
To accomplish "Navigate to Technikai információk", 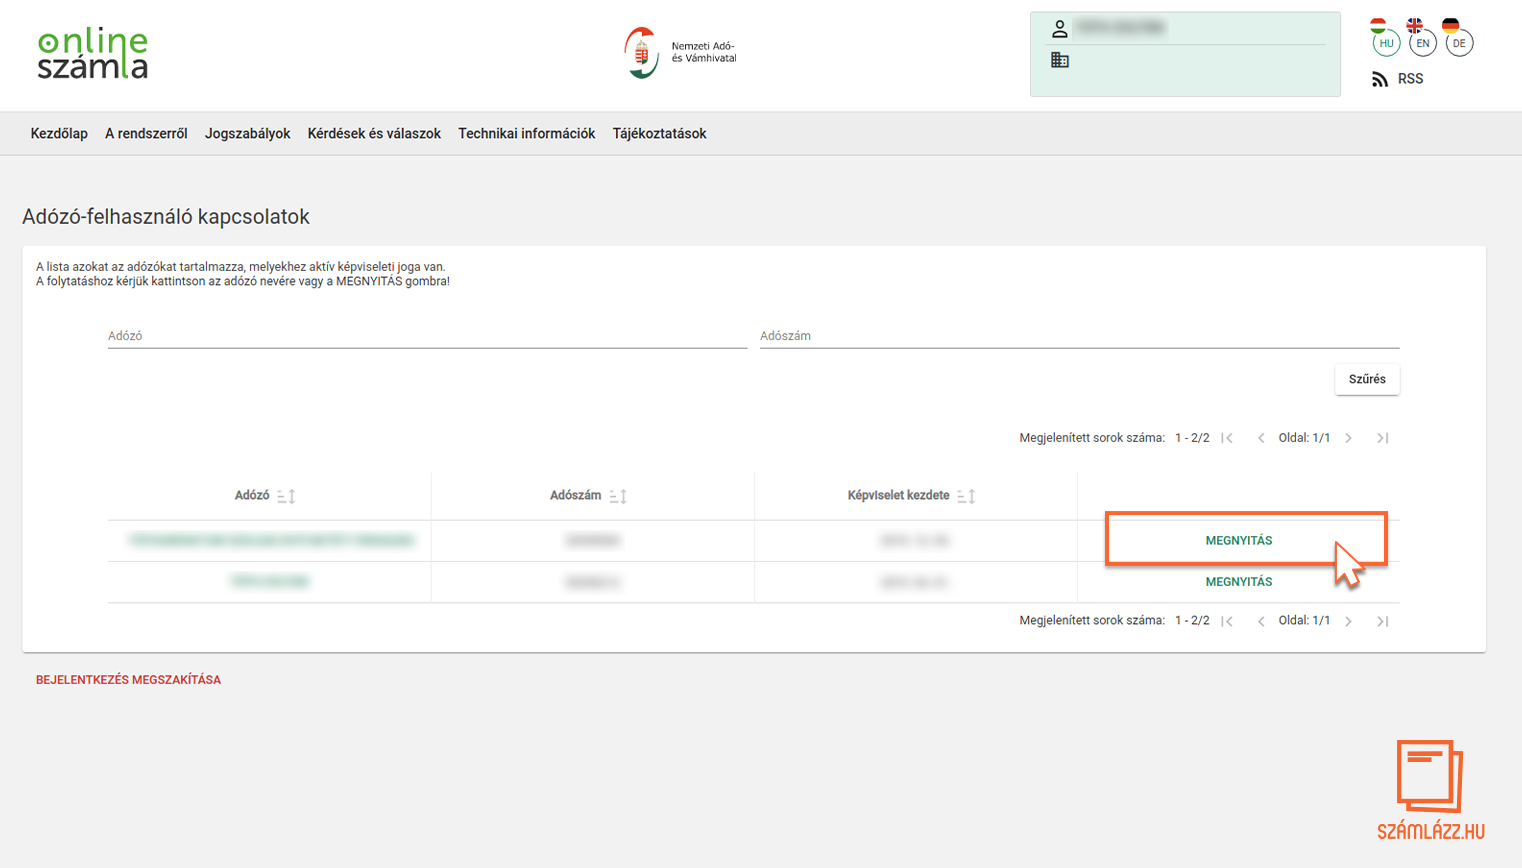I will (x=526, y=134).
